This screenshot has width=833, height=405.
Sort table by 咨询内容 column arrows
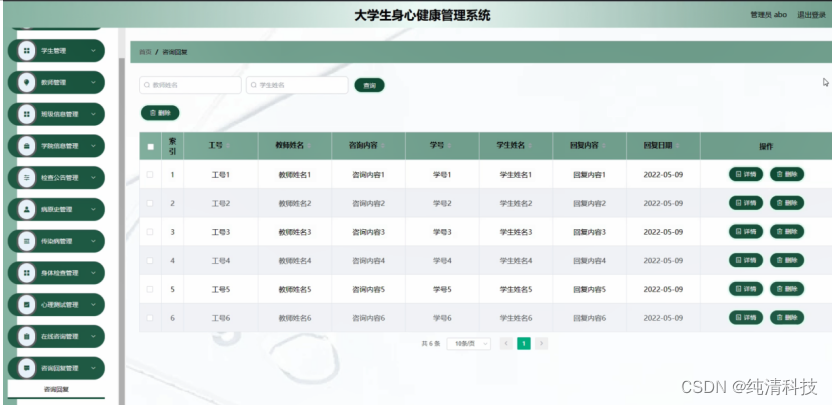tap(382, 146)
